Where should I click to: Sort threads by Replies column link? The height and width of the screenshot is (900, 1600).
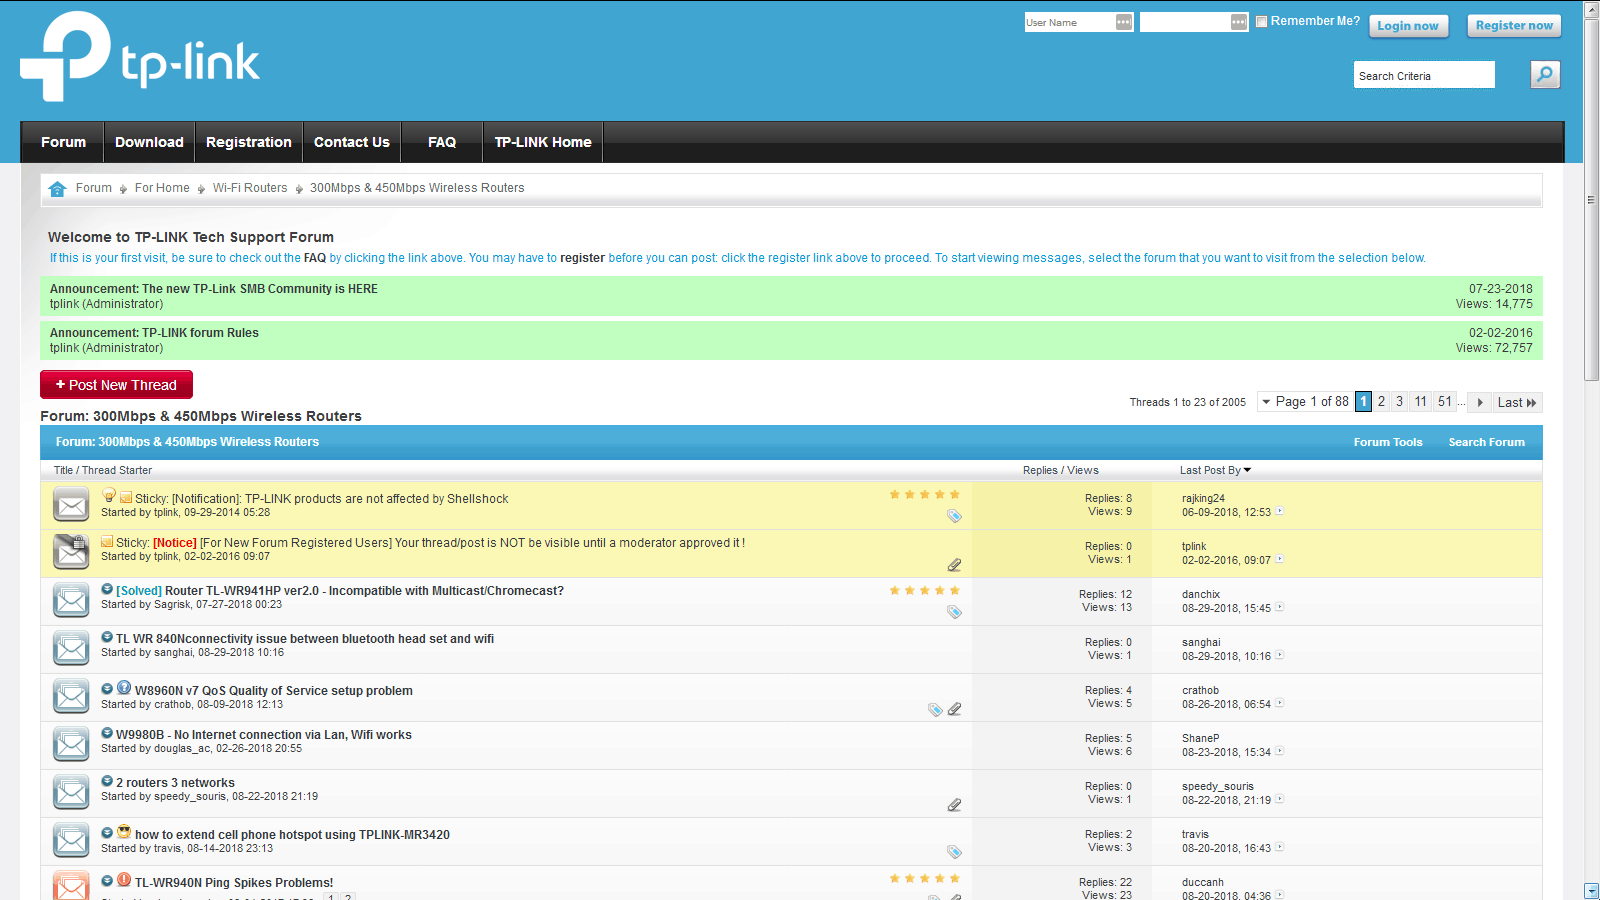coord(1040,470)
